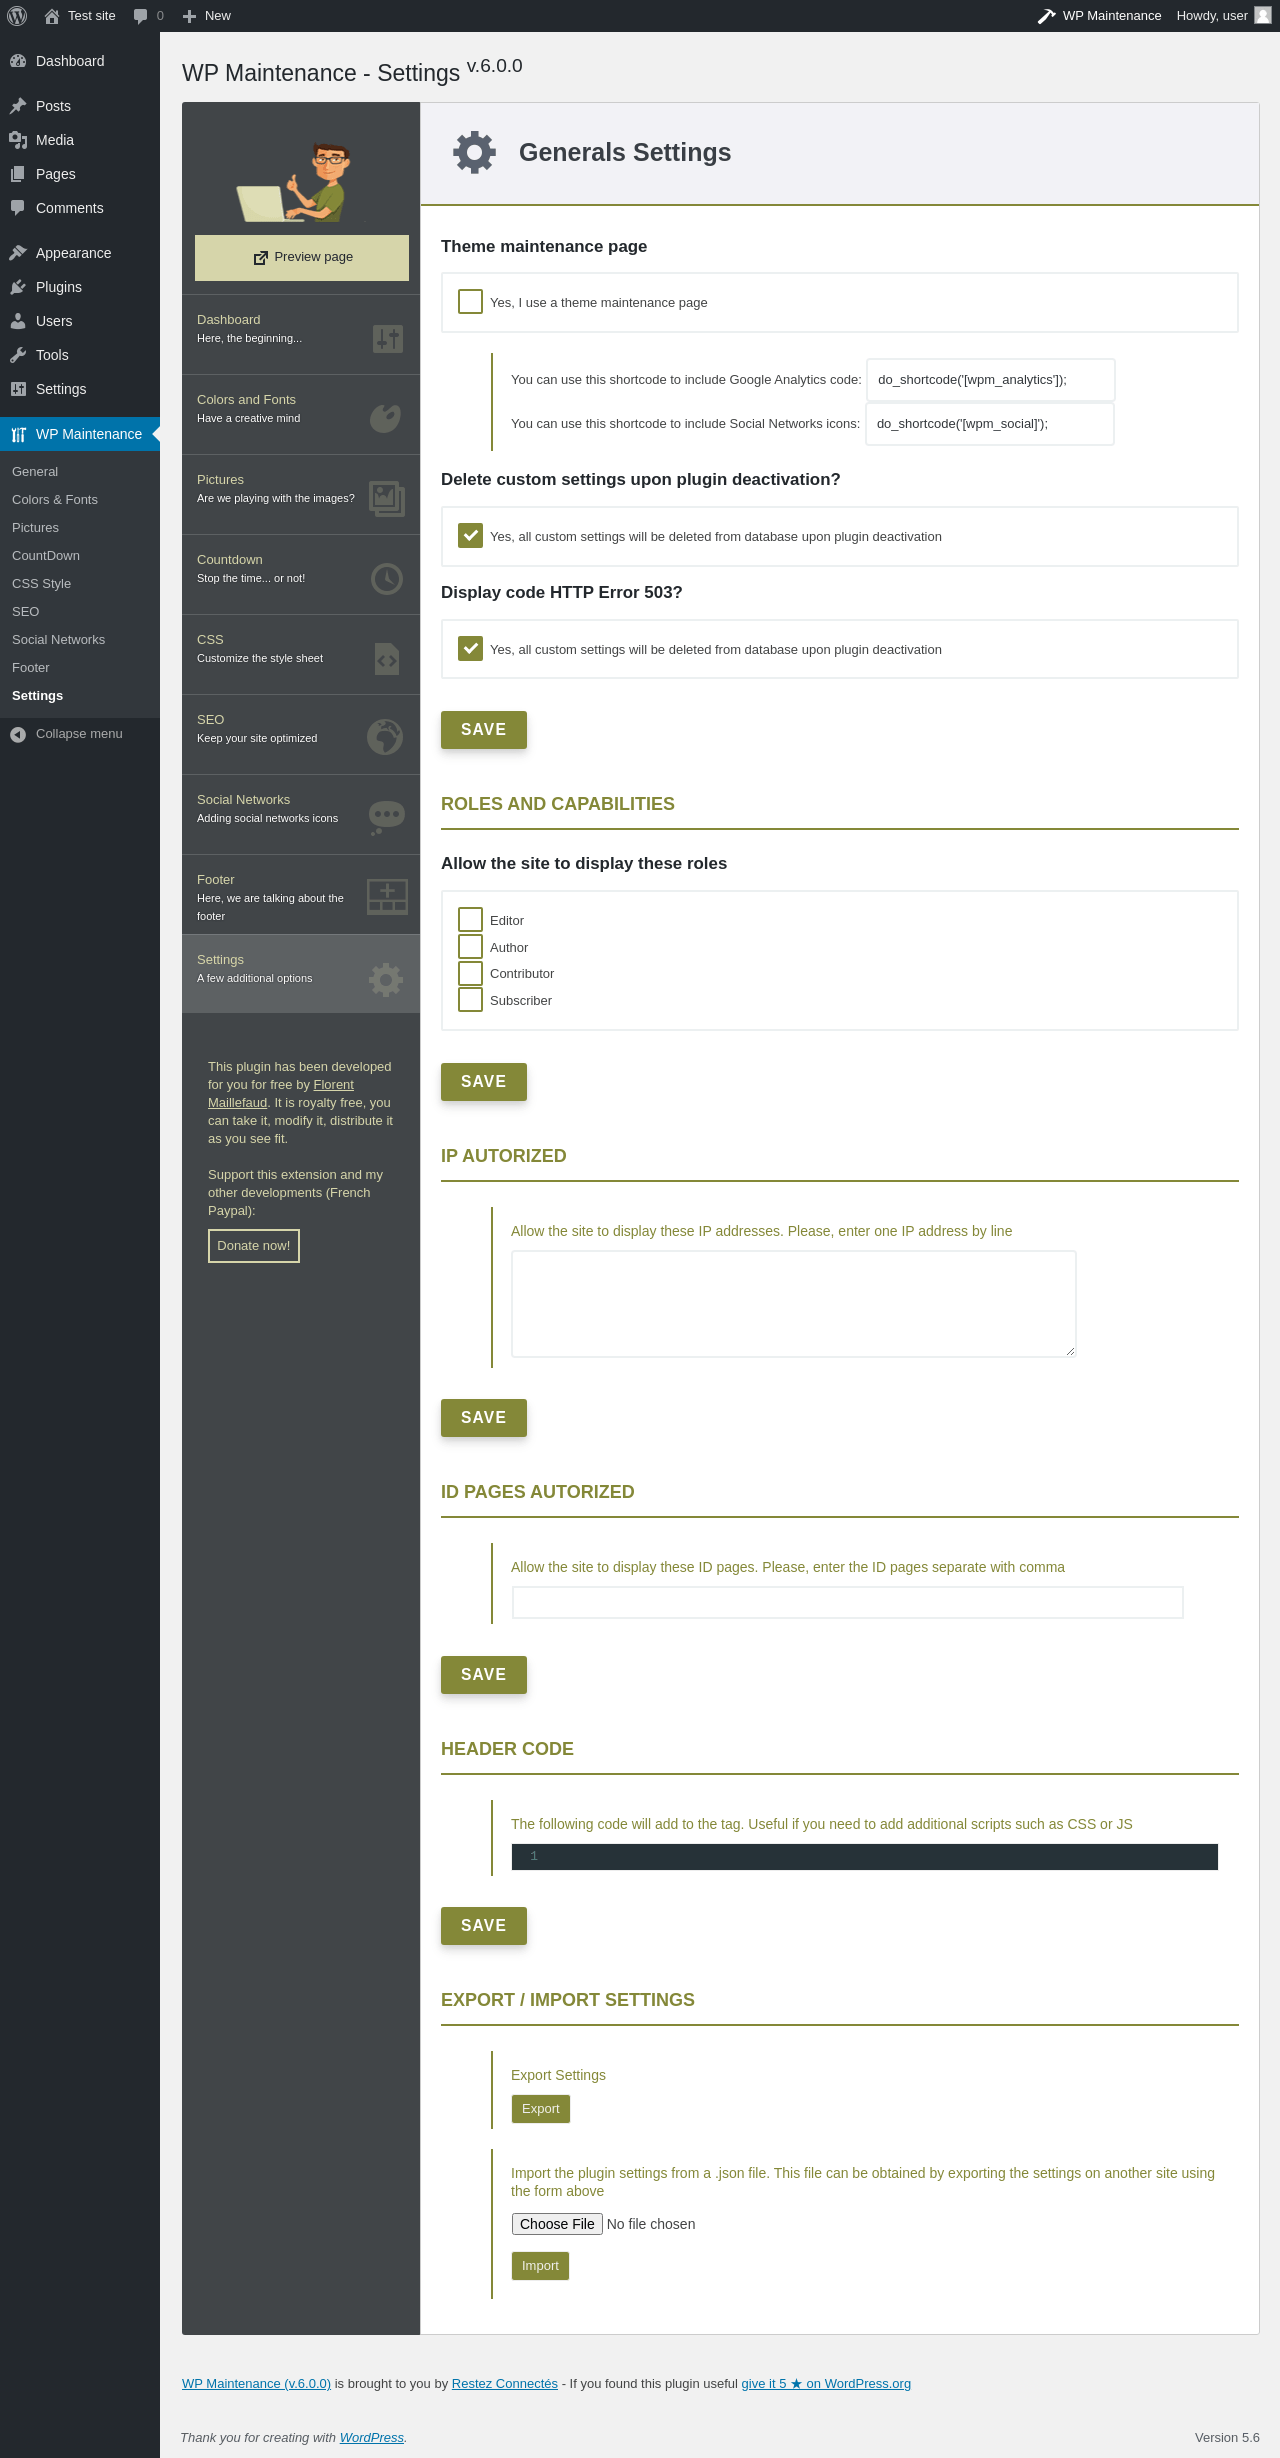Click the Posts pin icon

18,106
